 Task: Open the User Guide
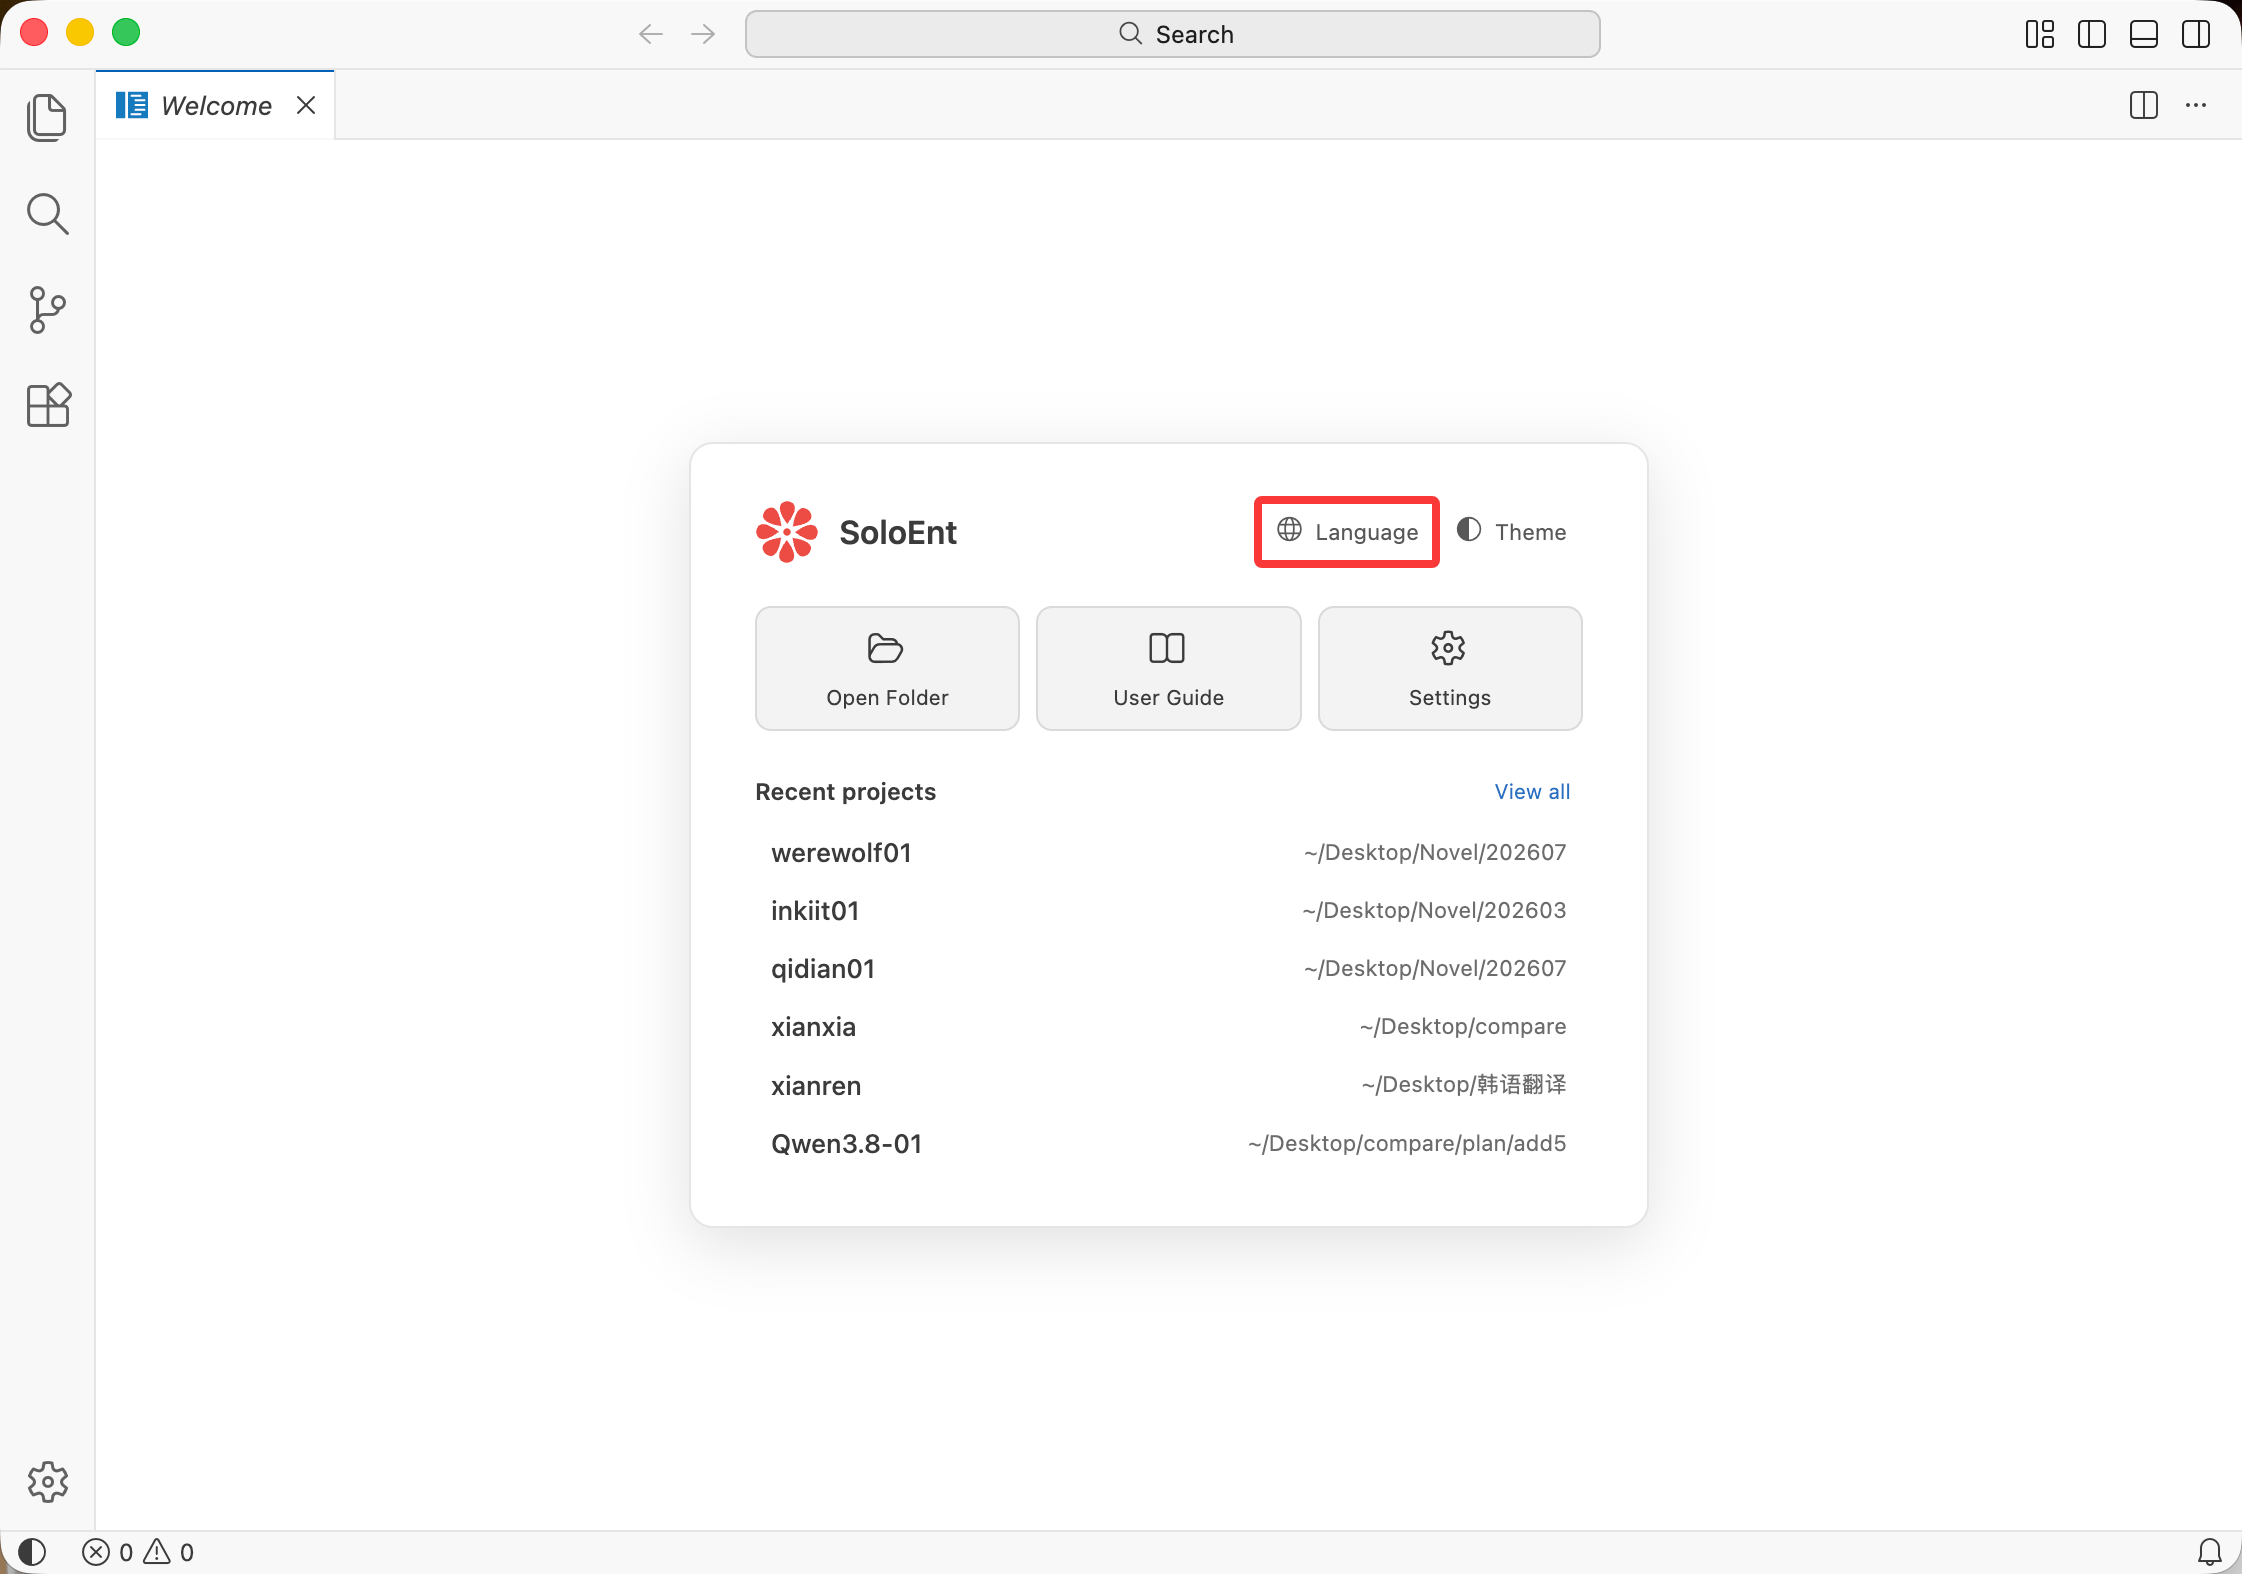pyautogui.click(x=1168, y=668)
